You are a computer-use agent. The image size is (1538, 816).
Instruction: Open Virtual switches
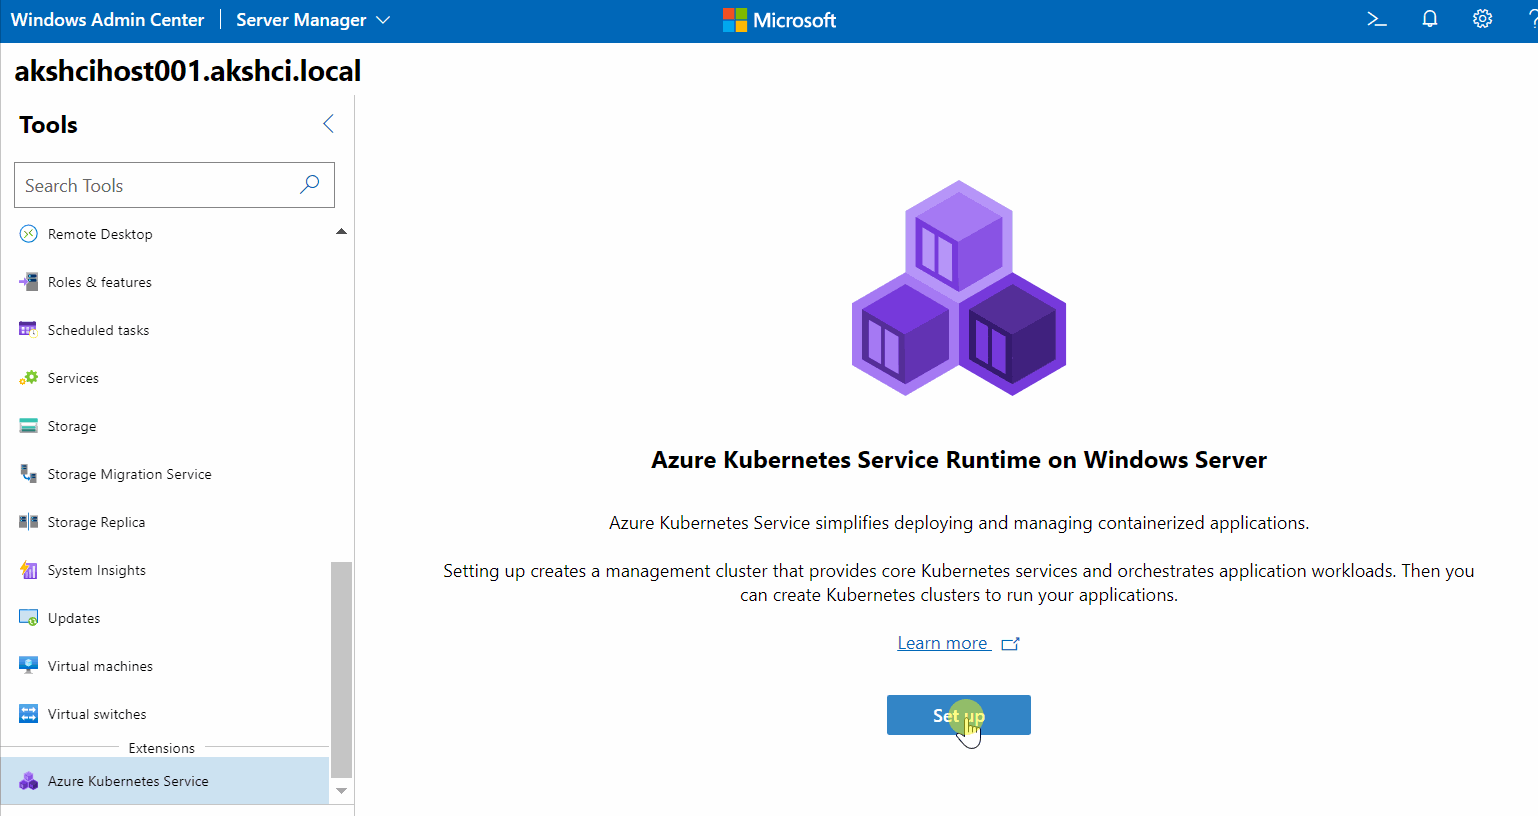tap(96, 713)
